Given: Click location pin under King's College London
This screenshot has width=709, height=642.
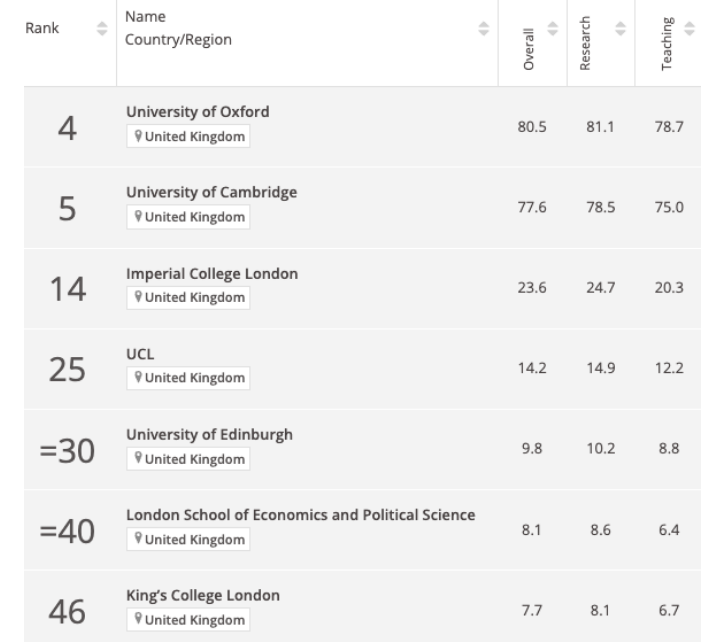Looking at the screenshot, I should click(137, 620).
